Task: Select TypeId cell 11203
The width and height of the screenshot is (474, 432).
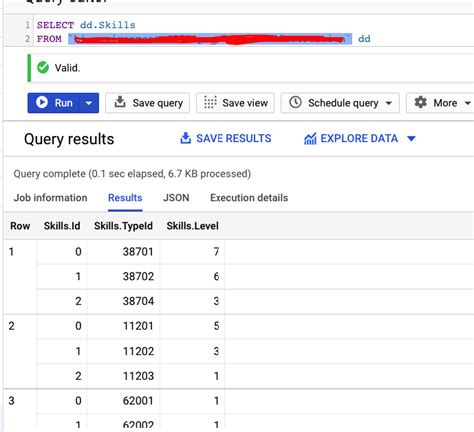Action: click(x=138, y=376)
